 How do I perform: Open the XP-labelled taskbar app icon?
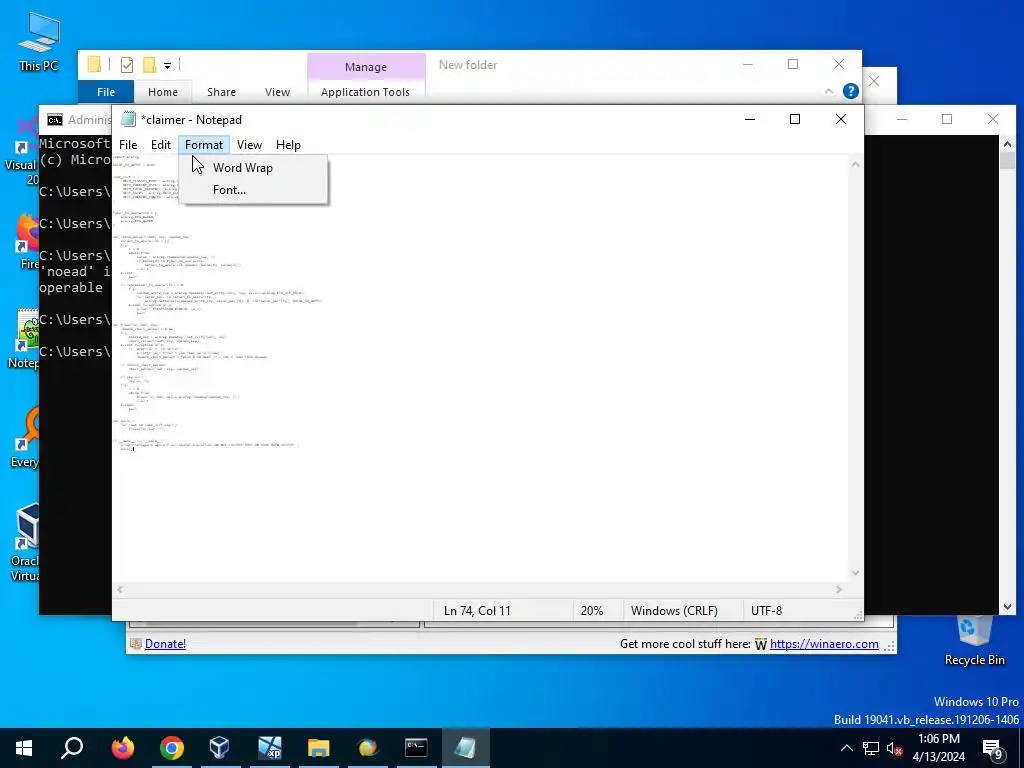pos(269,748)
